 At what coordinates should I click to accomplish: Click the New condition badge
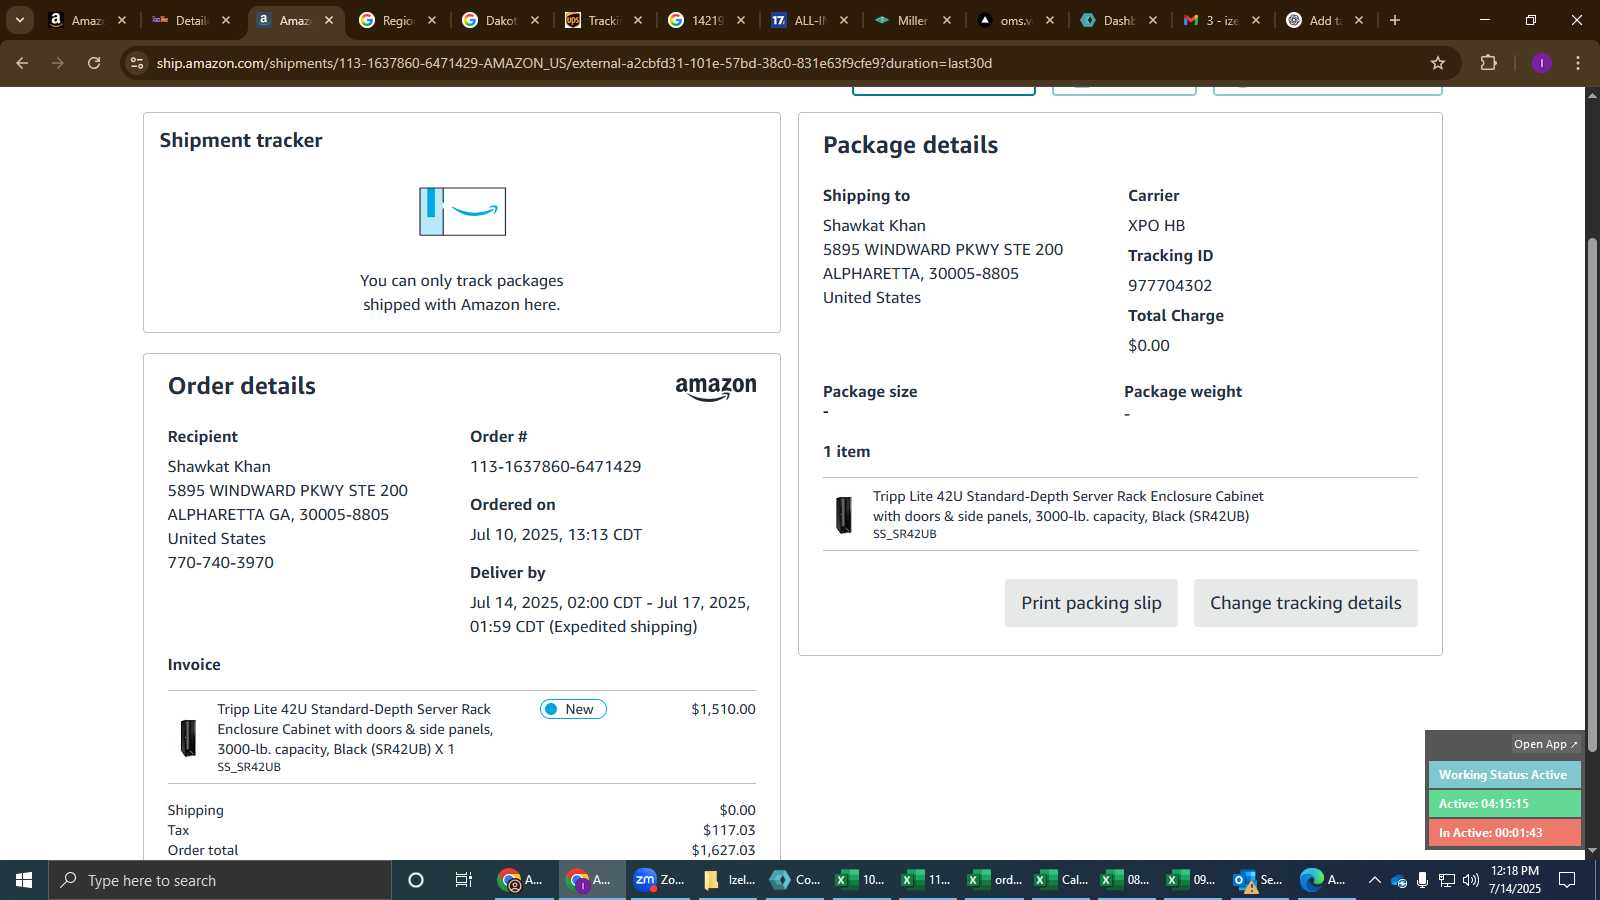[573, 709]
